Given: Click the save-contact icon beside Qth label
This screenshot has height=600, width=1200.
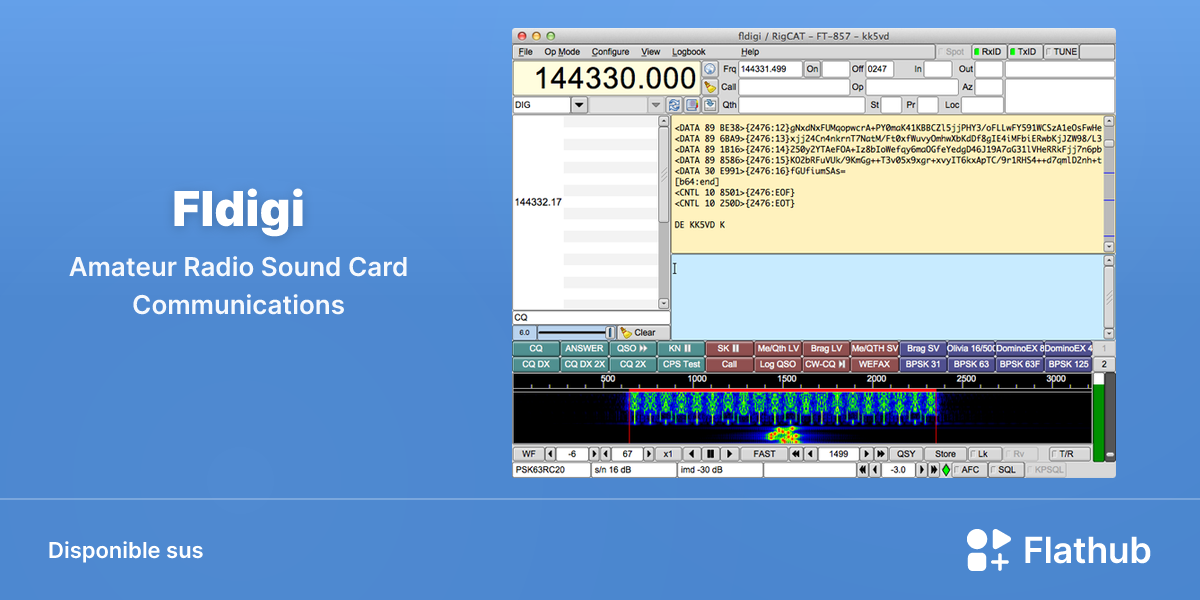Looking at the screenshot, I should pyautogui.click(x=710, y=105).
